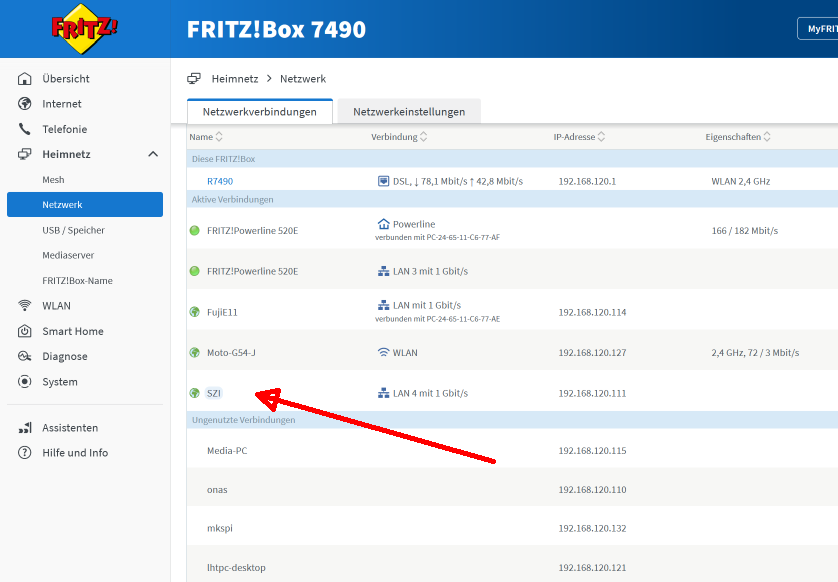The image size is (838, 582).
Task: Click the lhtpc-desktop device name
Action: (236, 568)
